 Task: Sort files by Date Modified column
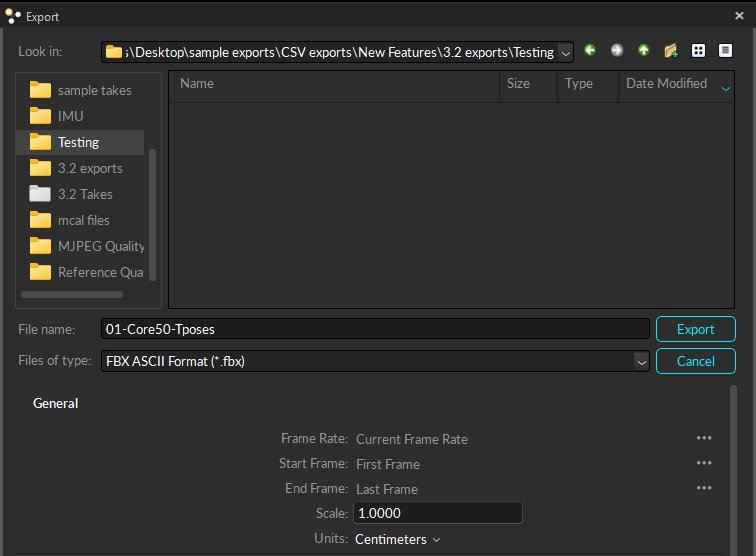(x=666, y=84)
